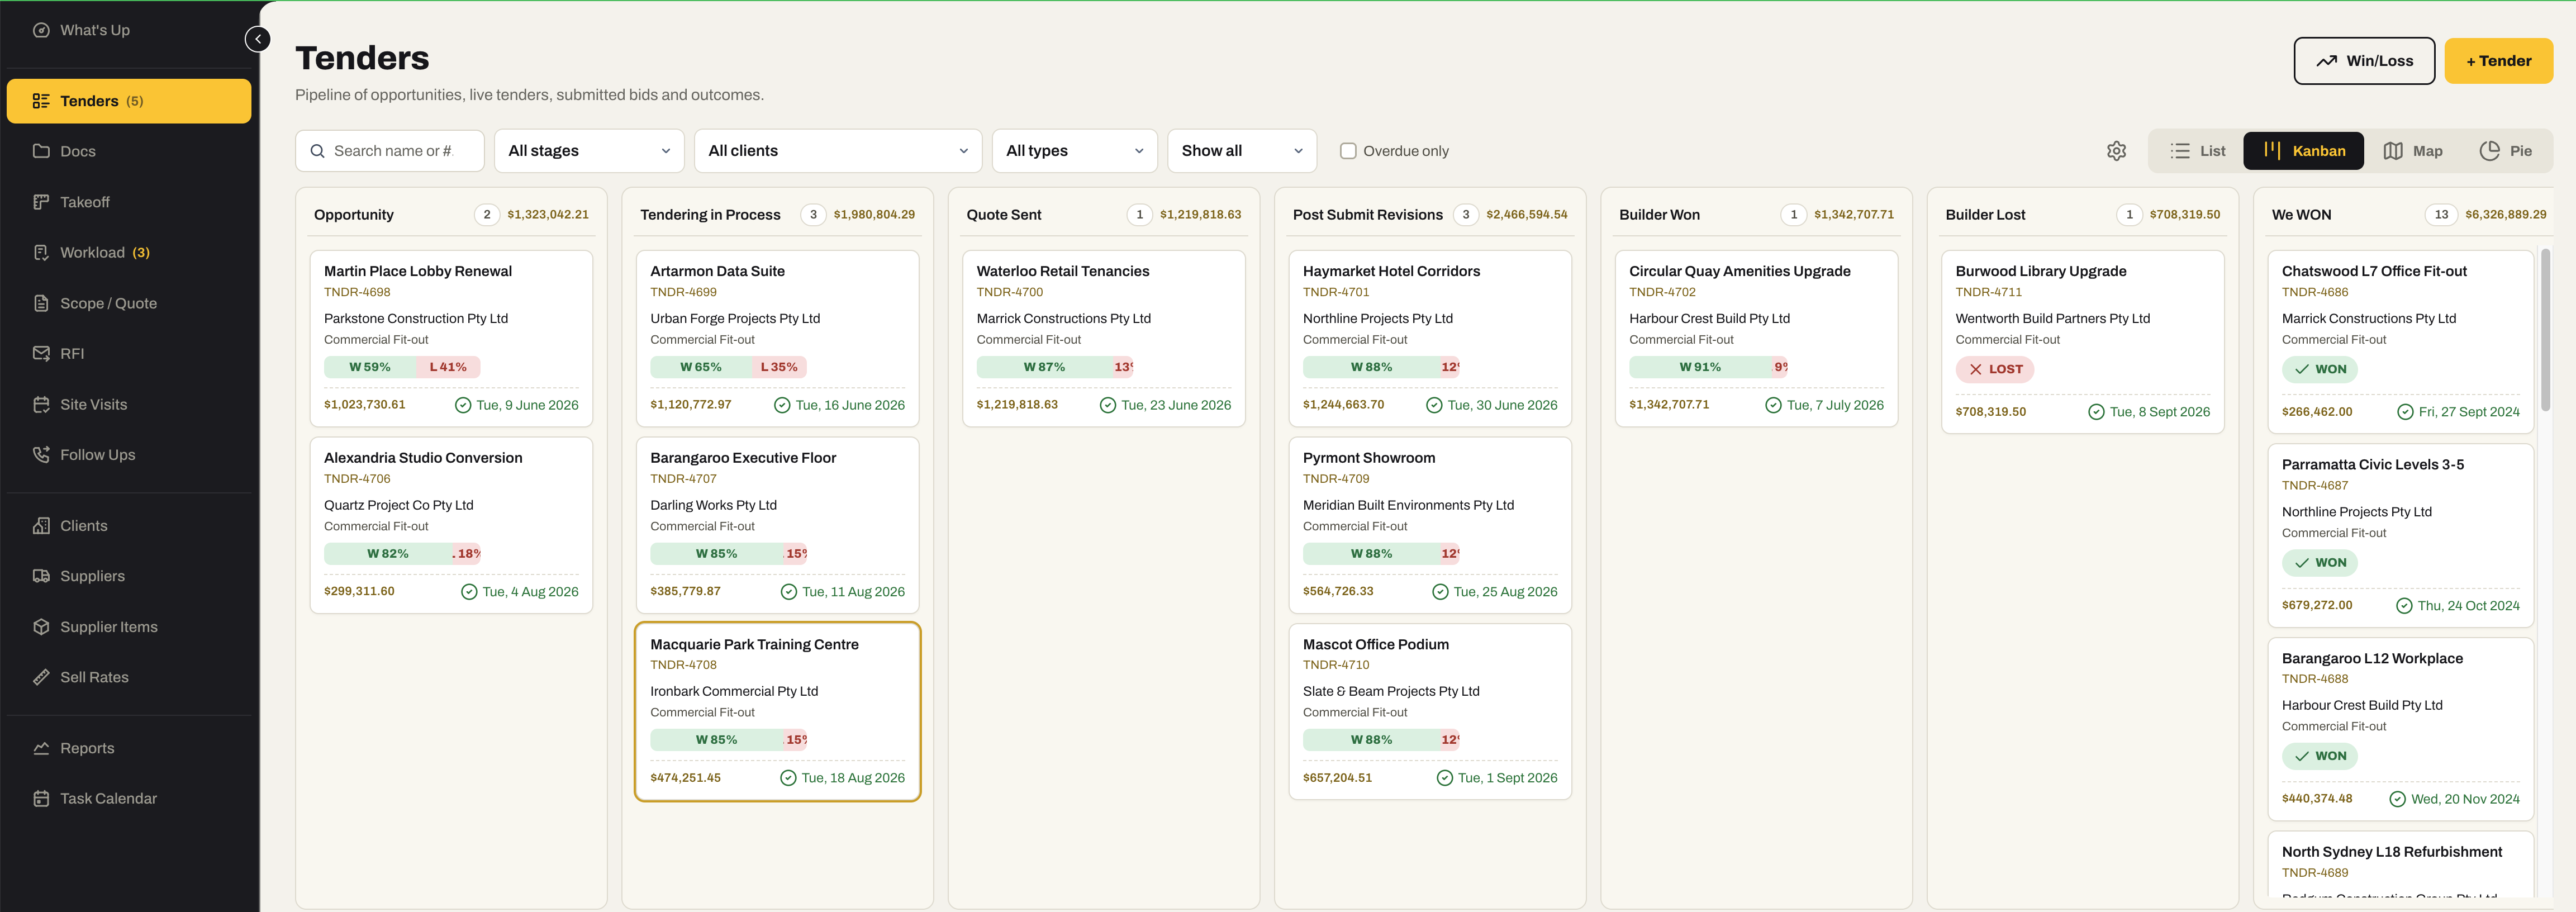Click the Scope / Quote document icon
The width and height of the screenshot is (2576, 912).
click(41, 303)
